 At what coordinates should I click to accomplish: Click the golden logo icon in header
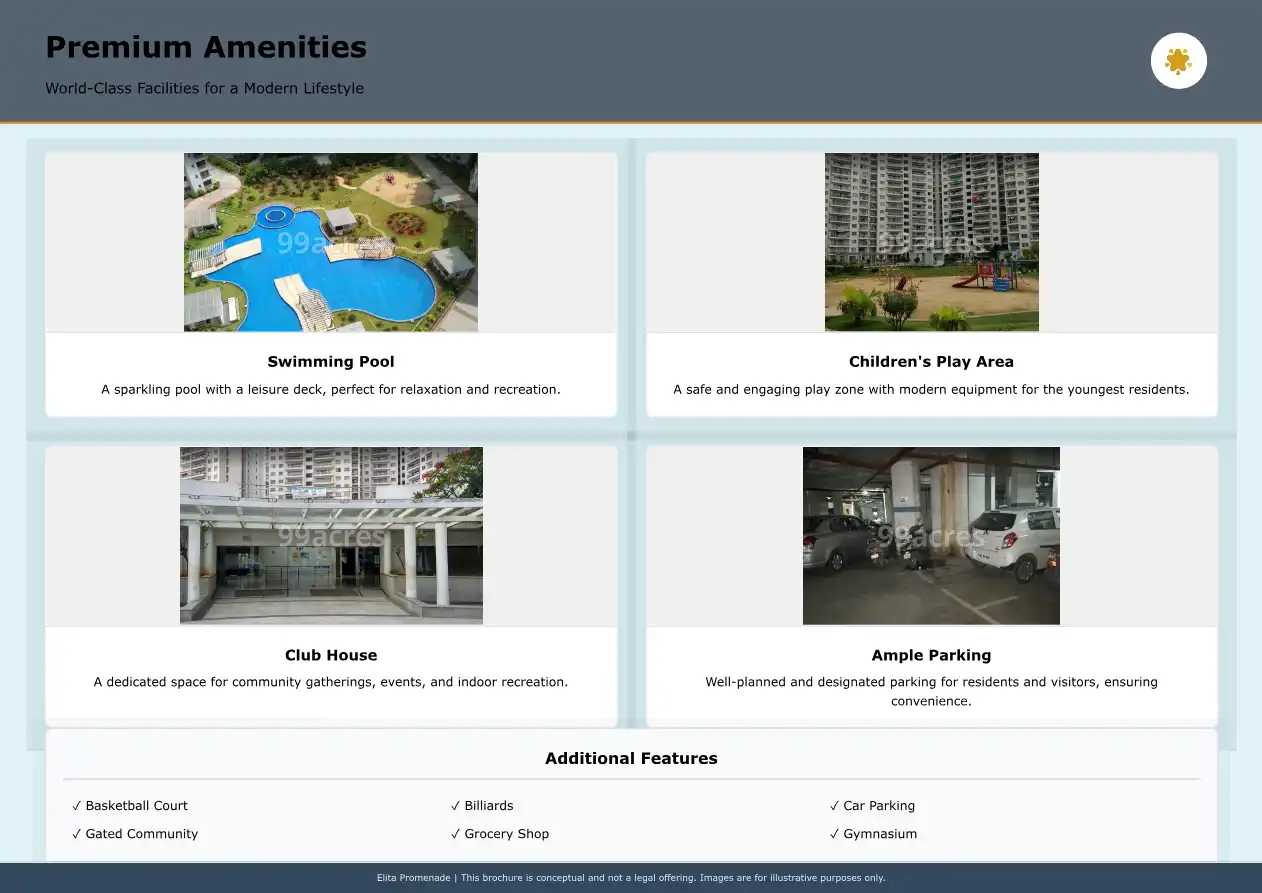pos(1178,61)
